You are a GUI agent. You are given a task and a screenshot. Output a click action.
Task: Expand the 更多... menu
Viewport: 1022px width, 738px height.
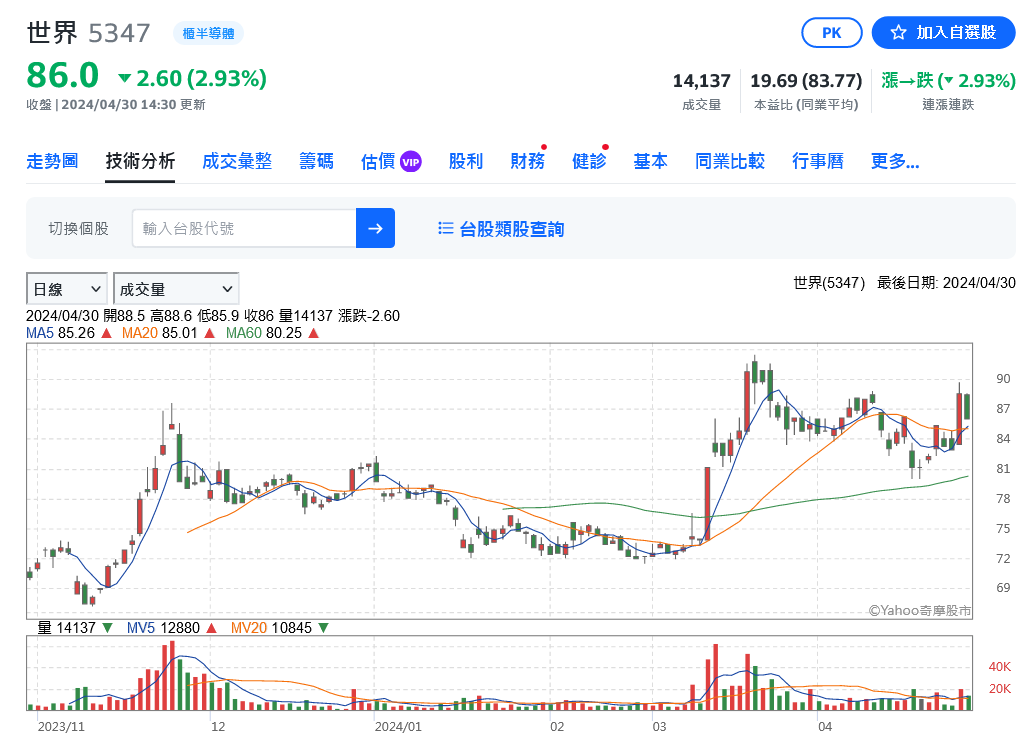(895, 161)
